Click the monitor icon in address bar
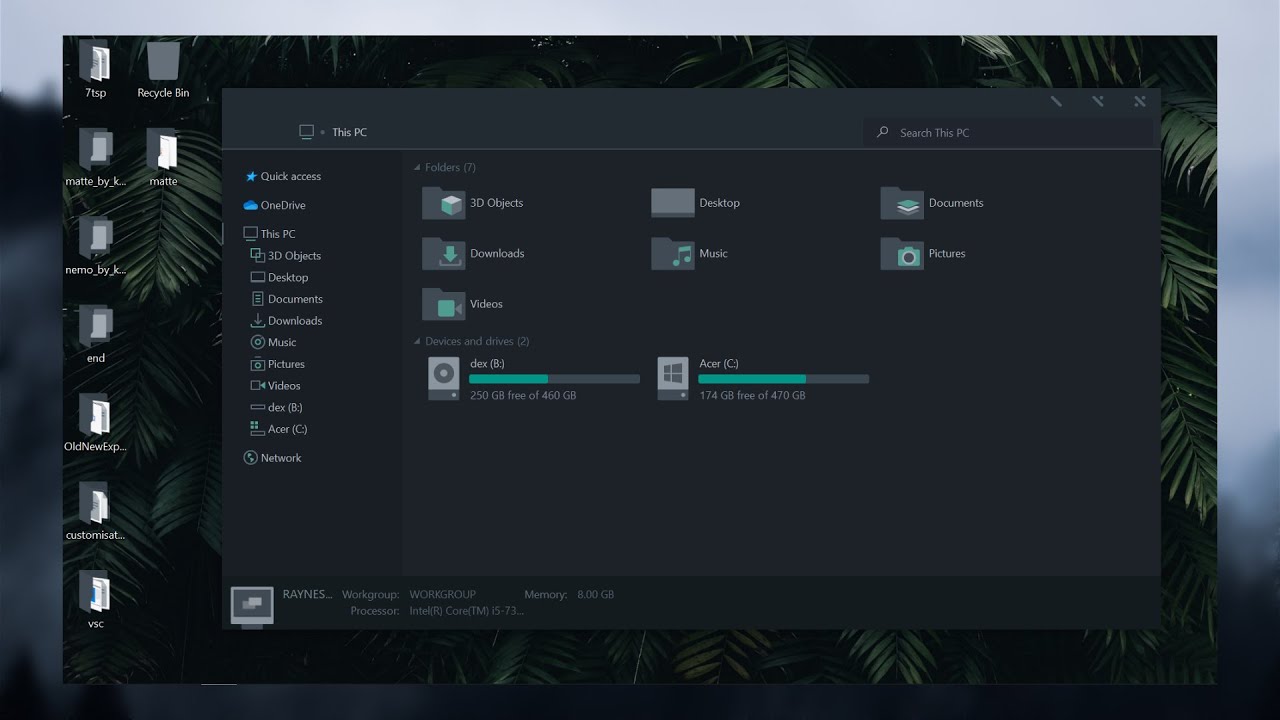Image resolution: width=1280 pixels, height=720 pixels. click(x=306, y=132)
